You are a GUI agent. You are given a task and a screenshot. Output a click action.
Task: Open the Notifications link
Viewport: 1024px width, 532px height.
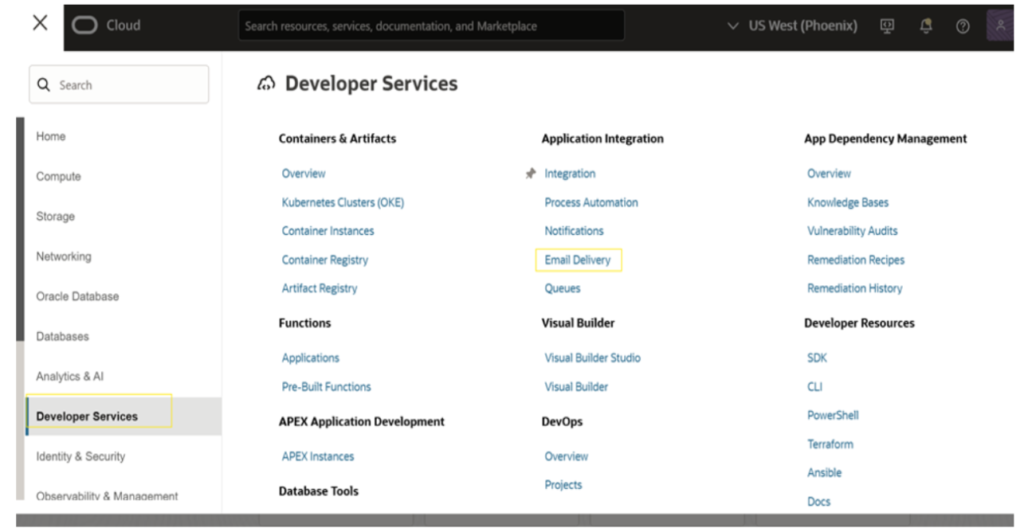574,231
